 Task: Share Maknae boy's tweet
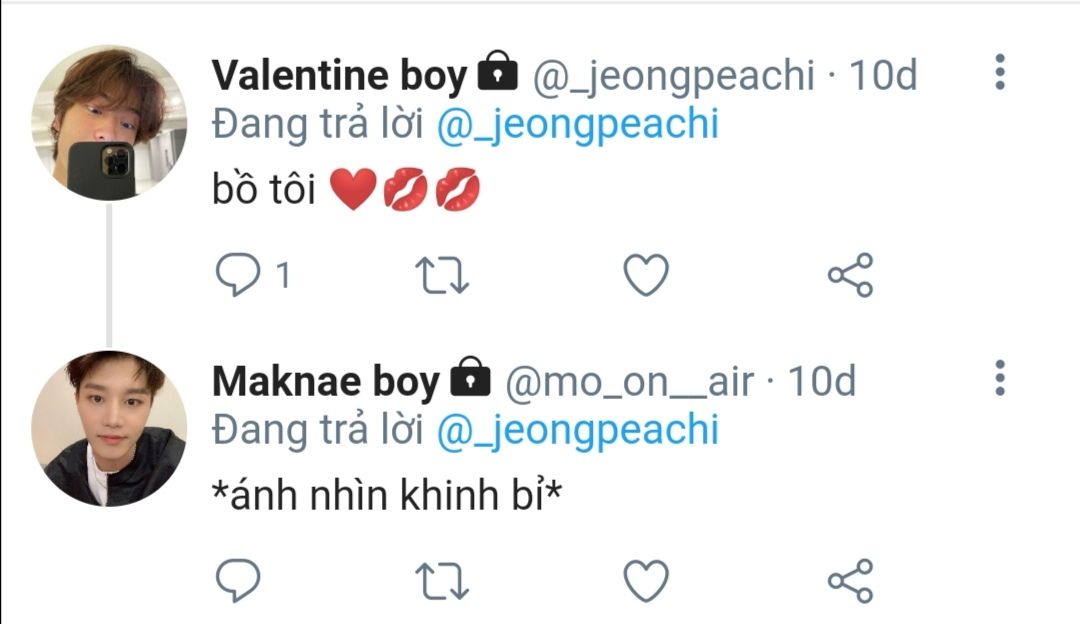(850, 580)
